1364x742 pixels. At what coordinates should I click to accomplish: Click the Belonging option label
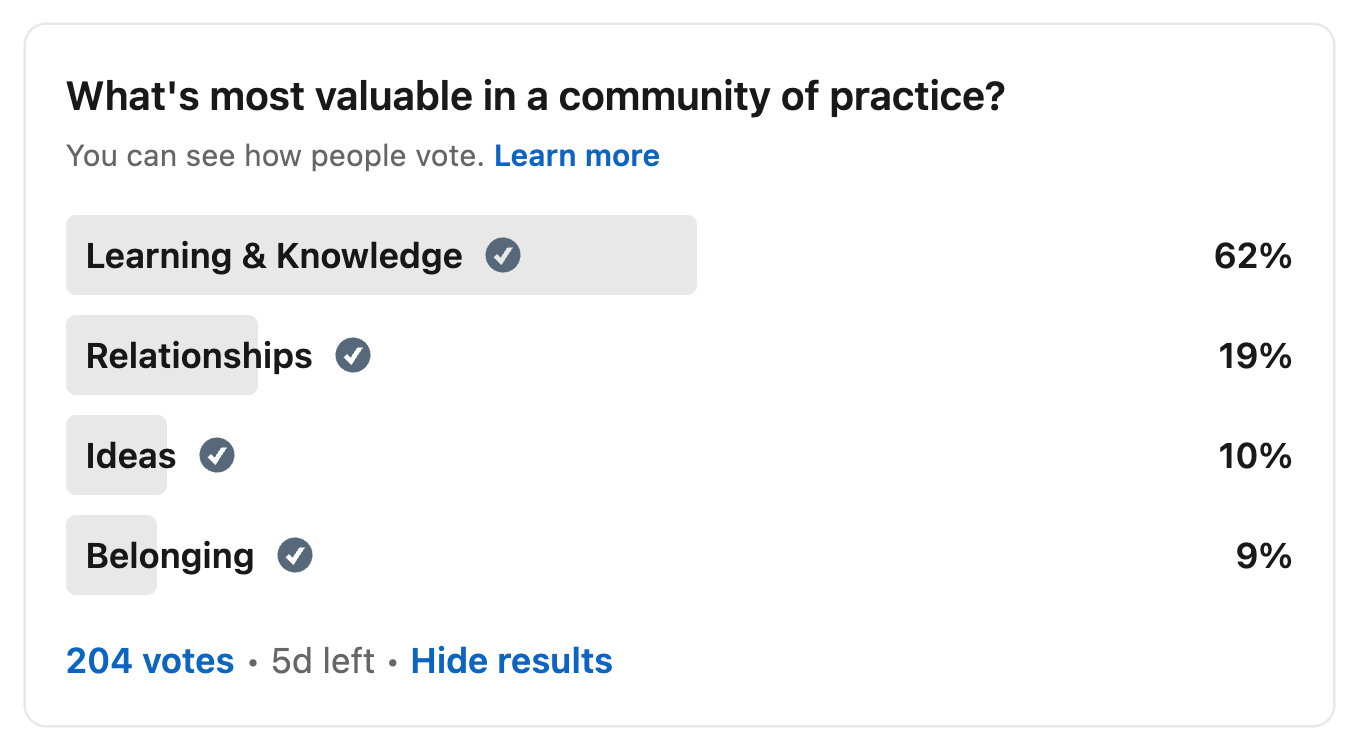170,556
